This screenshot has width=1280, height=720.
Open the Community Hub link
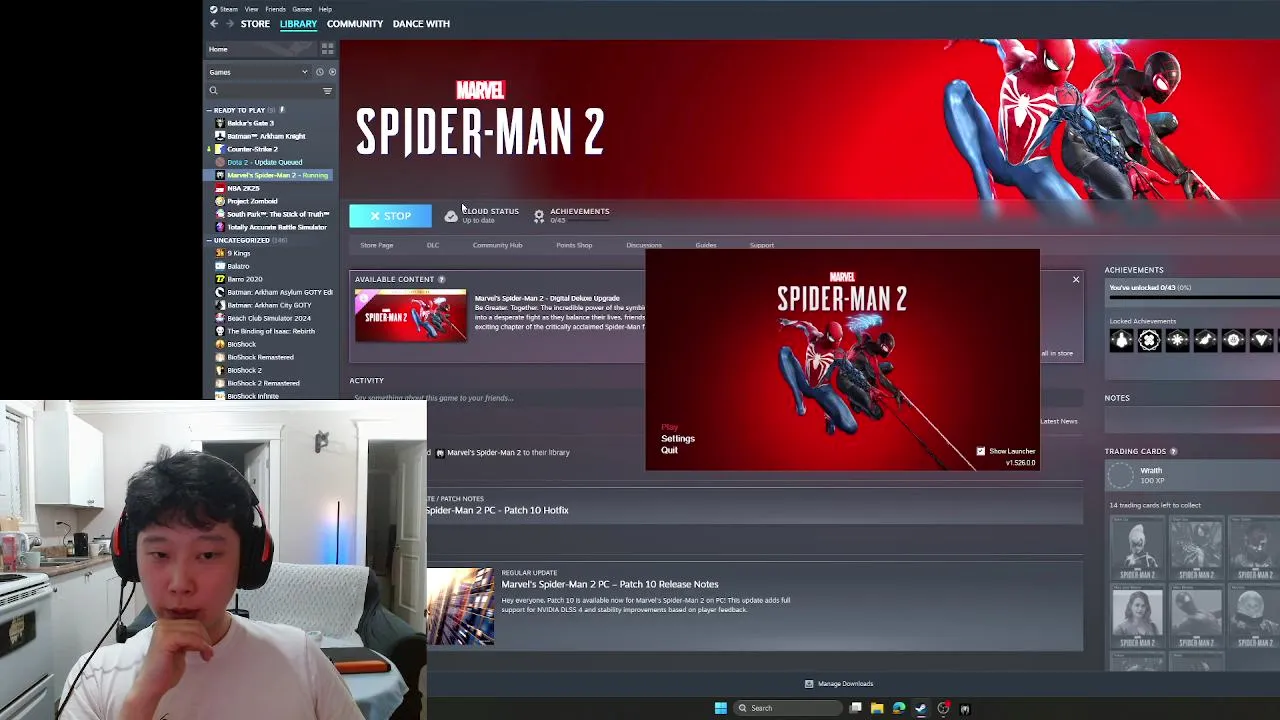[497, 245]
